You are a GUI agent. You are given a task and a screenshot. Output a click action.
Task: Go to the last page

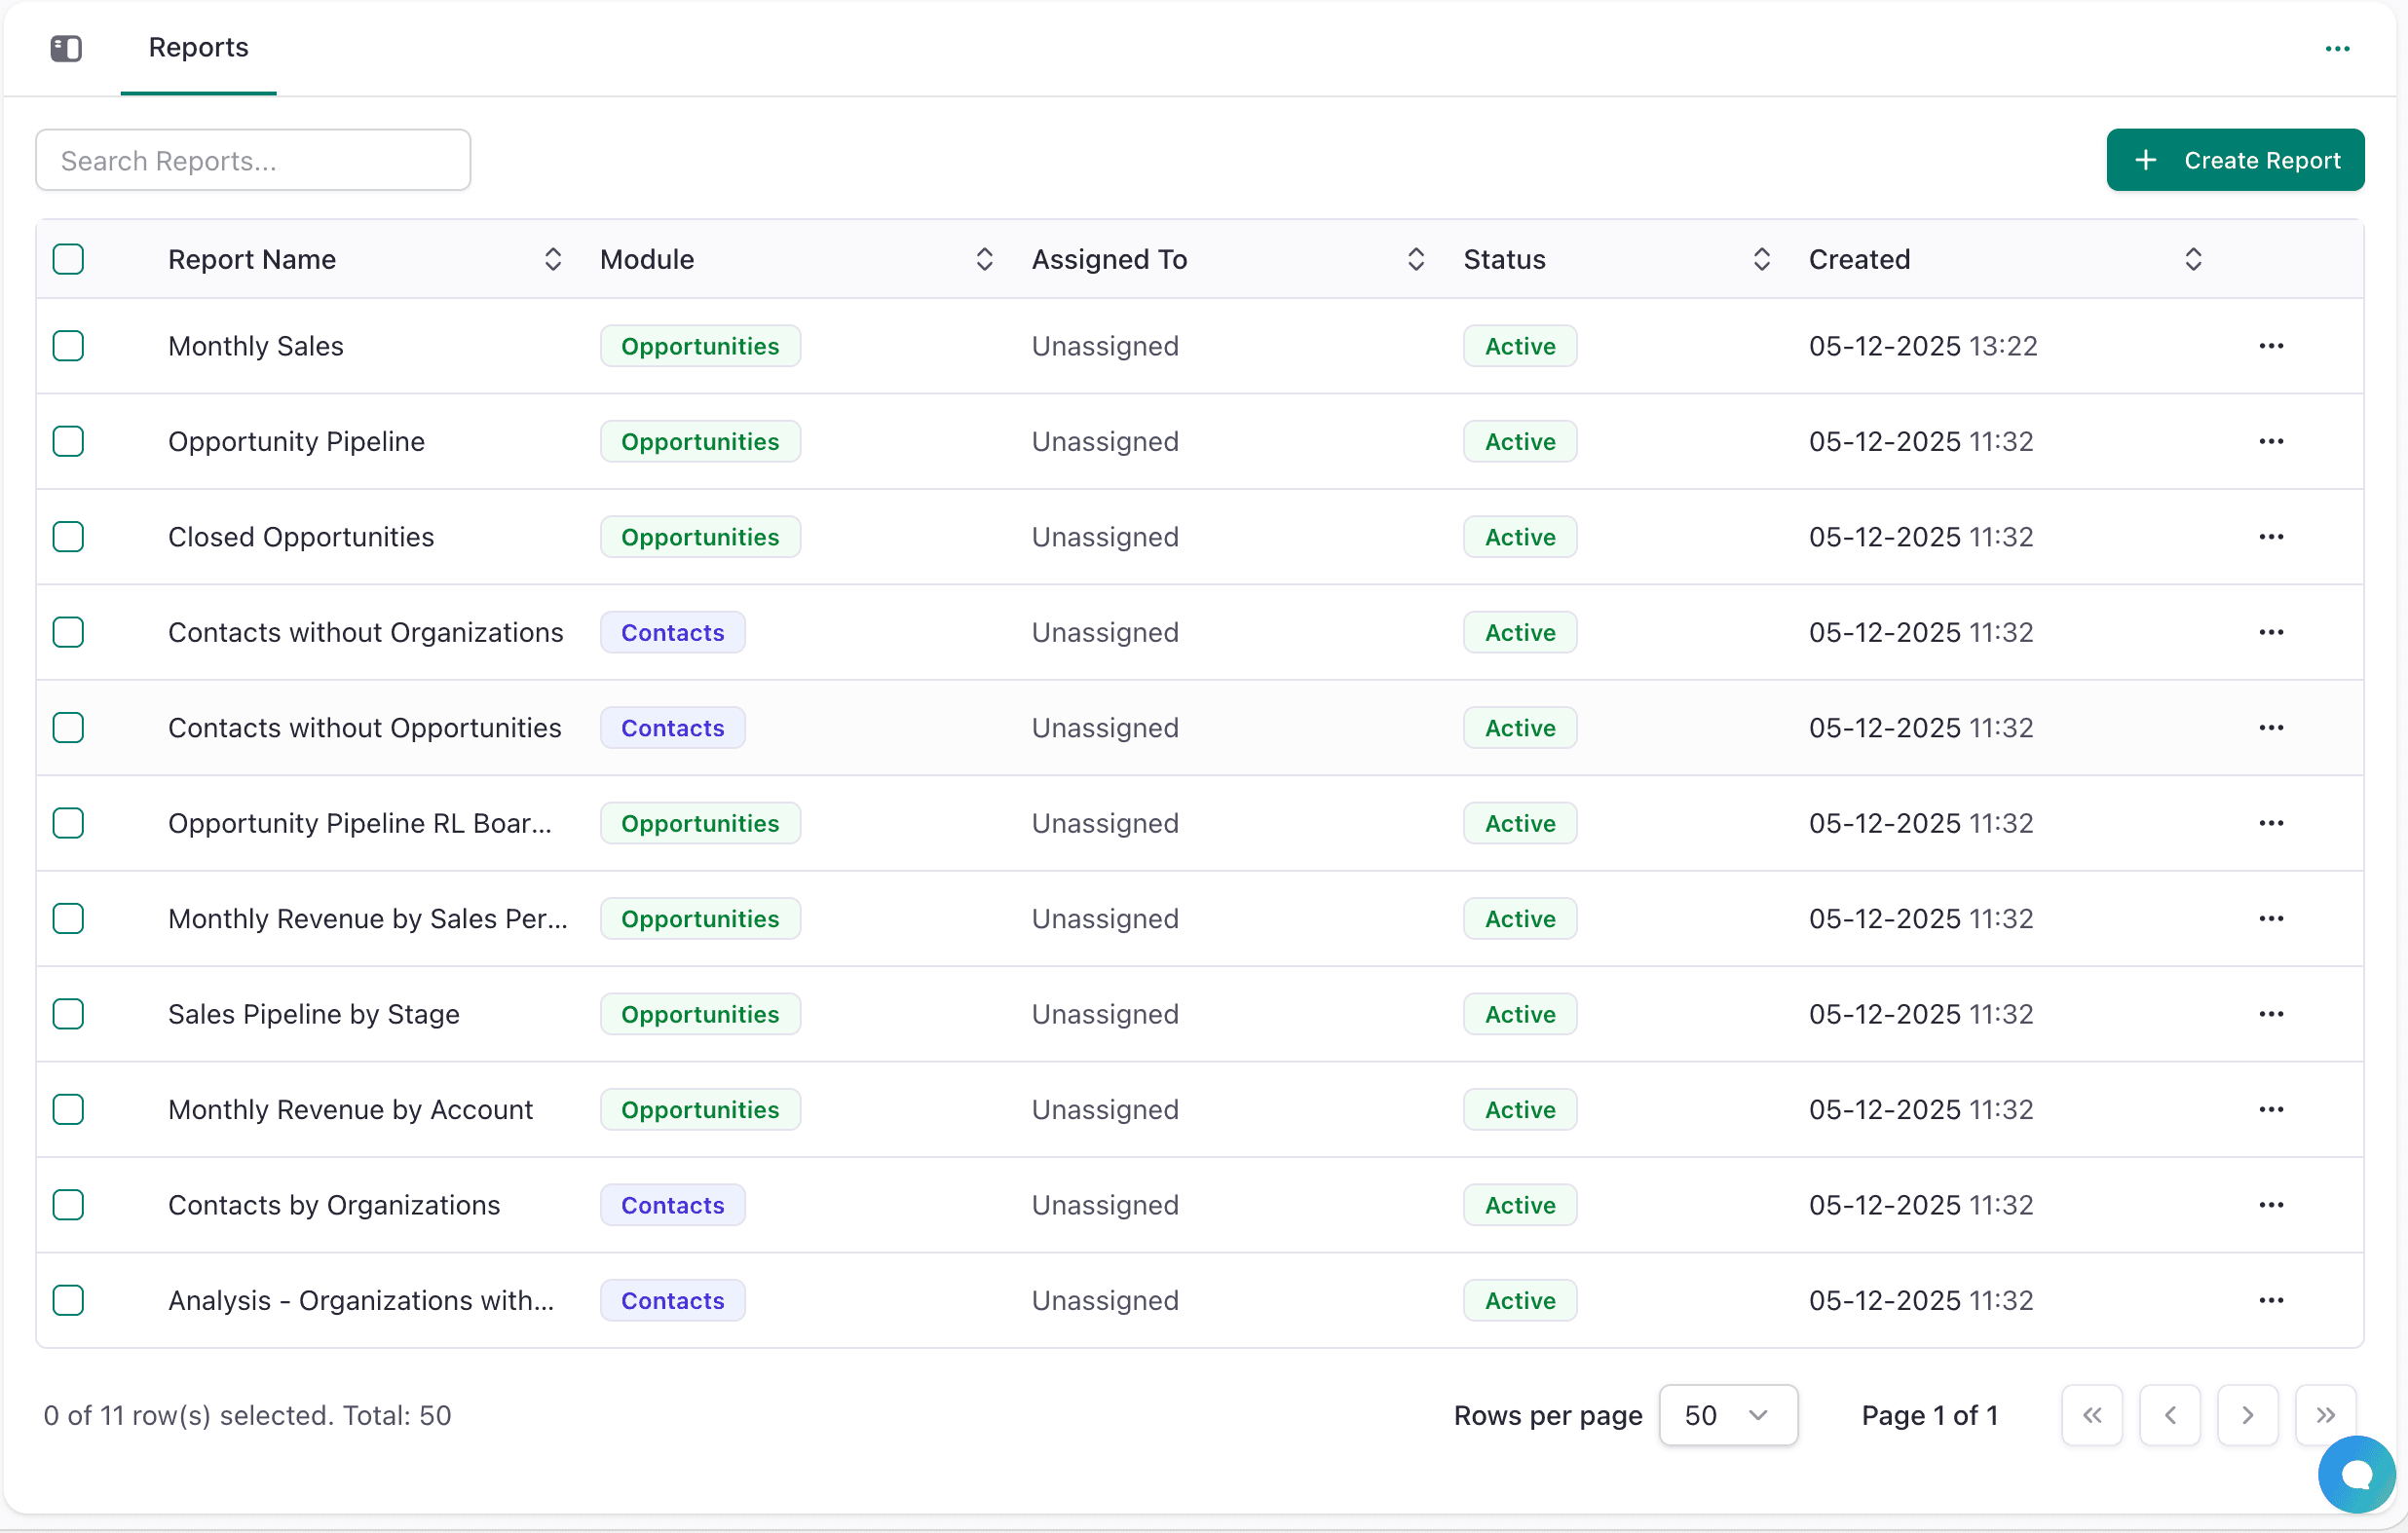(x=2326, y=1415)
